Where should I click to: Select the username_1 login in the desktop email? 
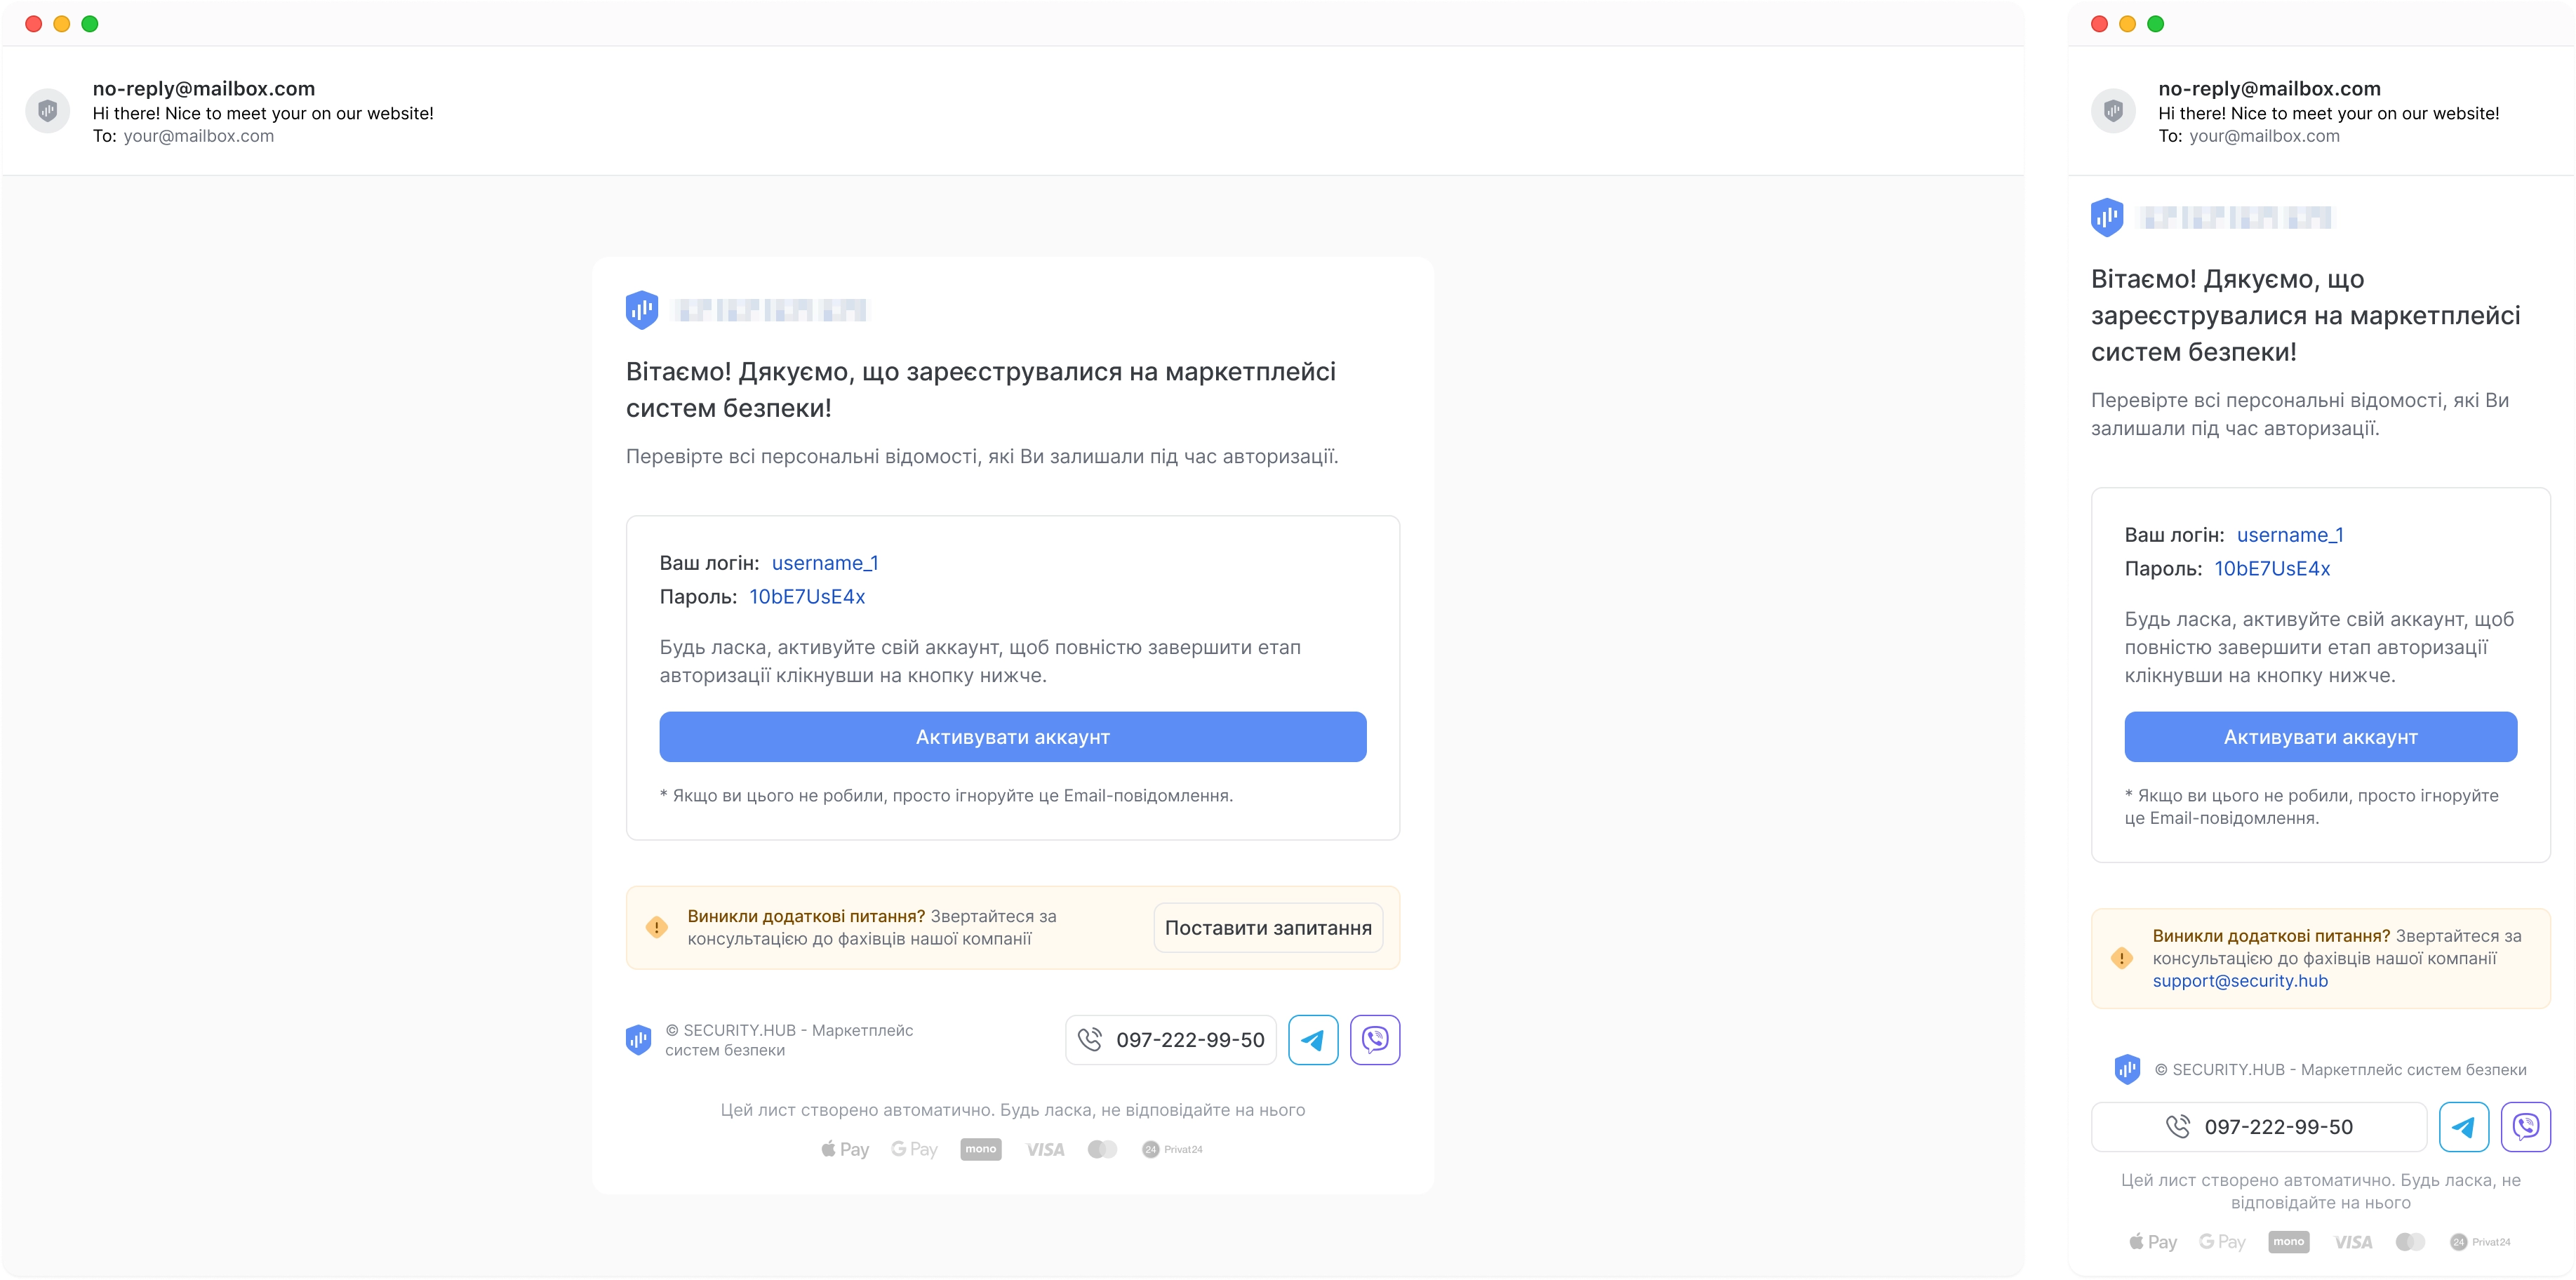tap(825, 563)
